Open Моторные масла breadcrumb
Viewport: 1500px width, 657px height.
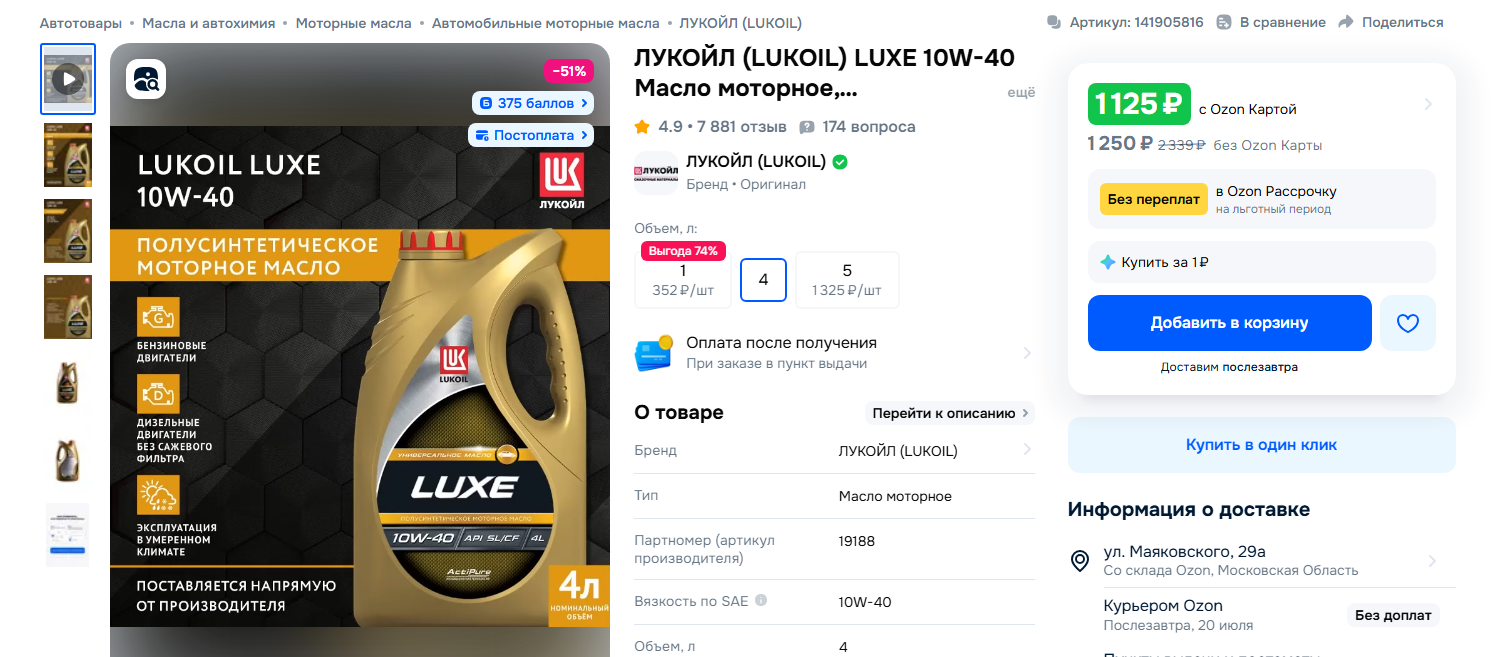pyautogui.click(x=351, y=22)
